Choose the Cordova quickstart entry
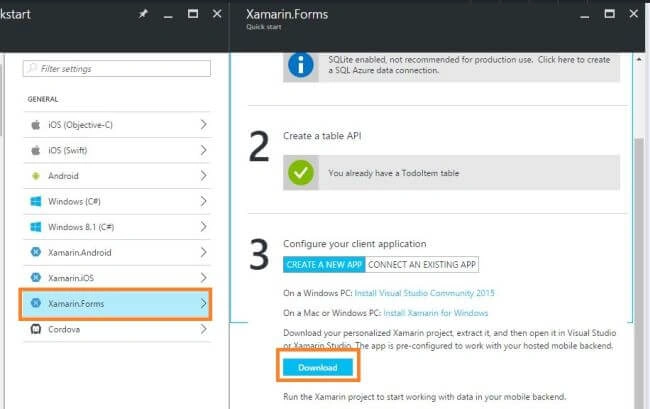This screenshot has height=409, width=650. [x=117, y=329]
